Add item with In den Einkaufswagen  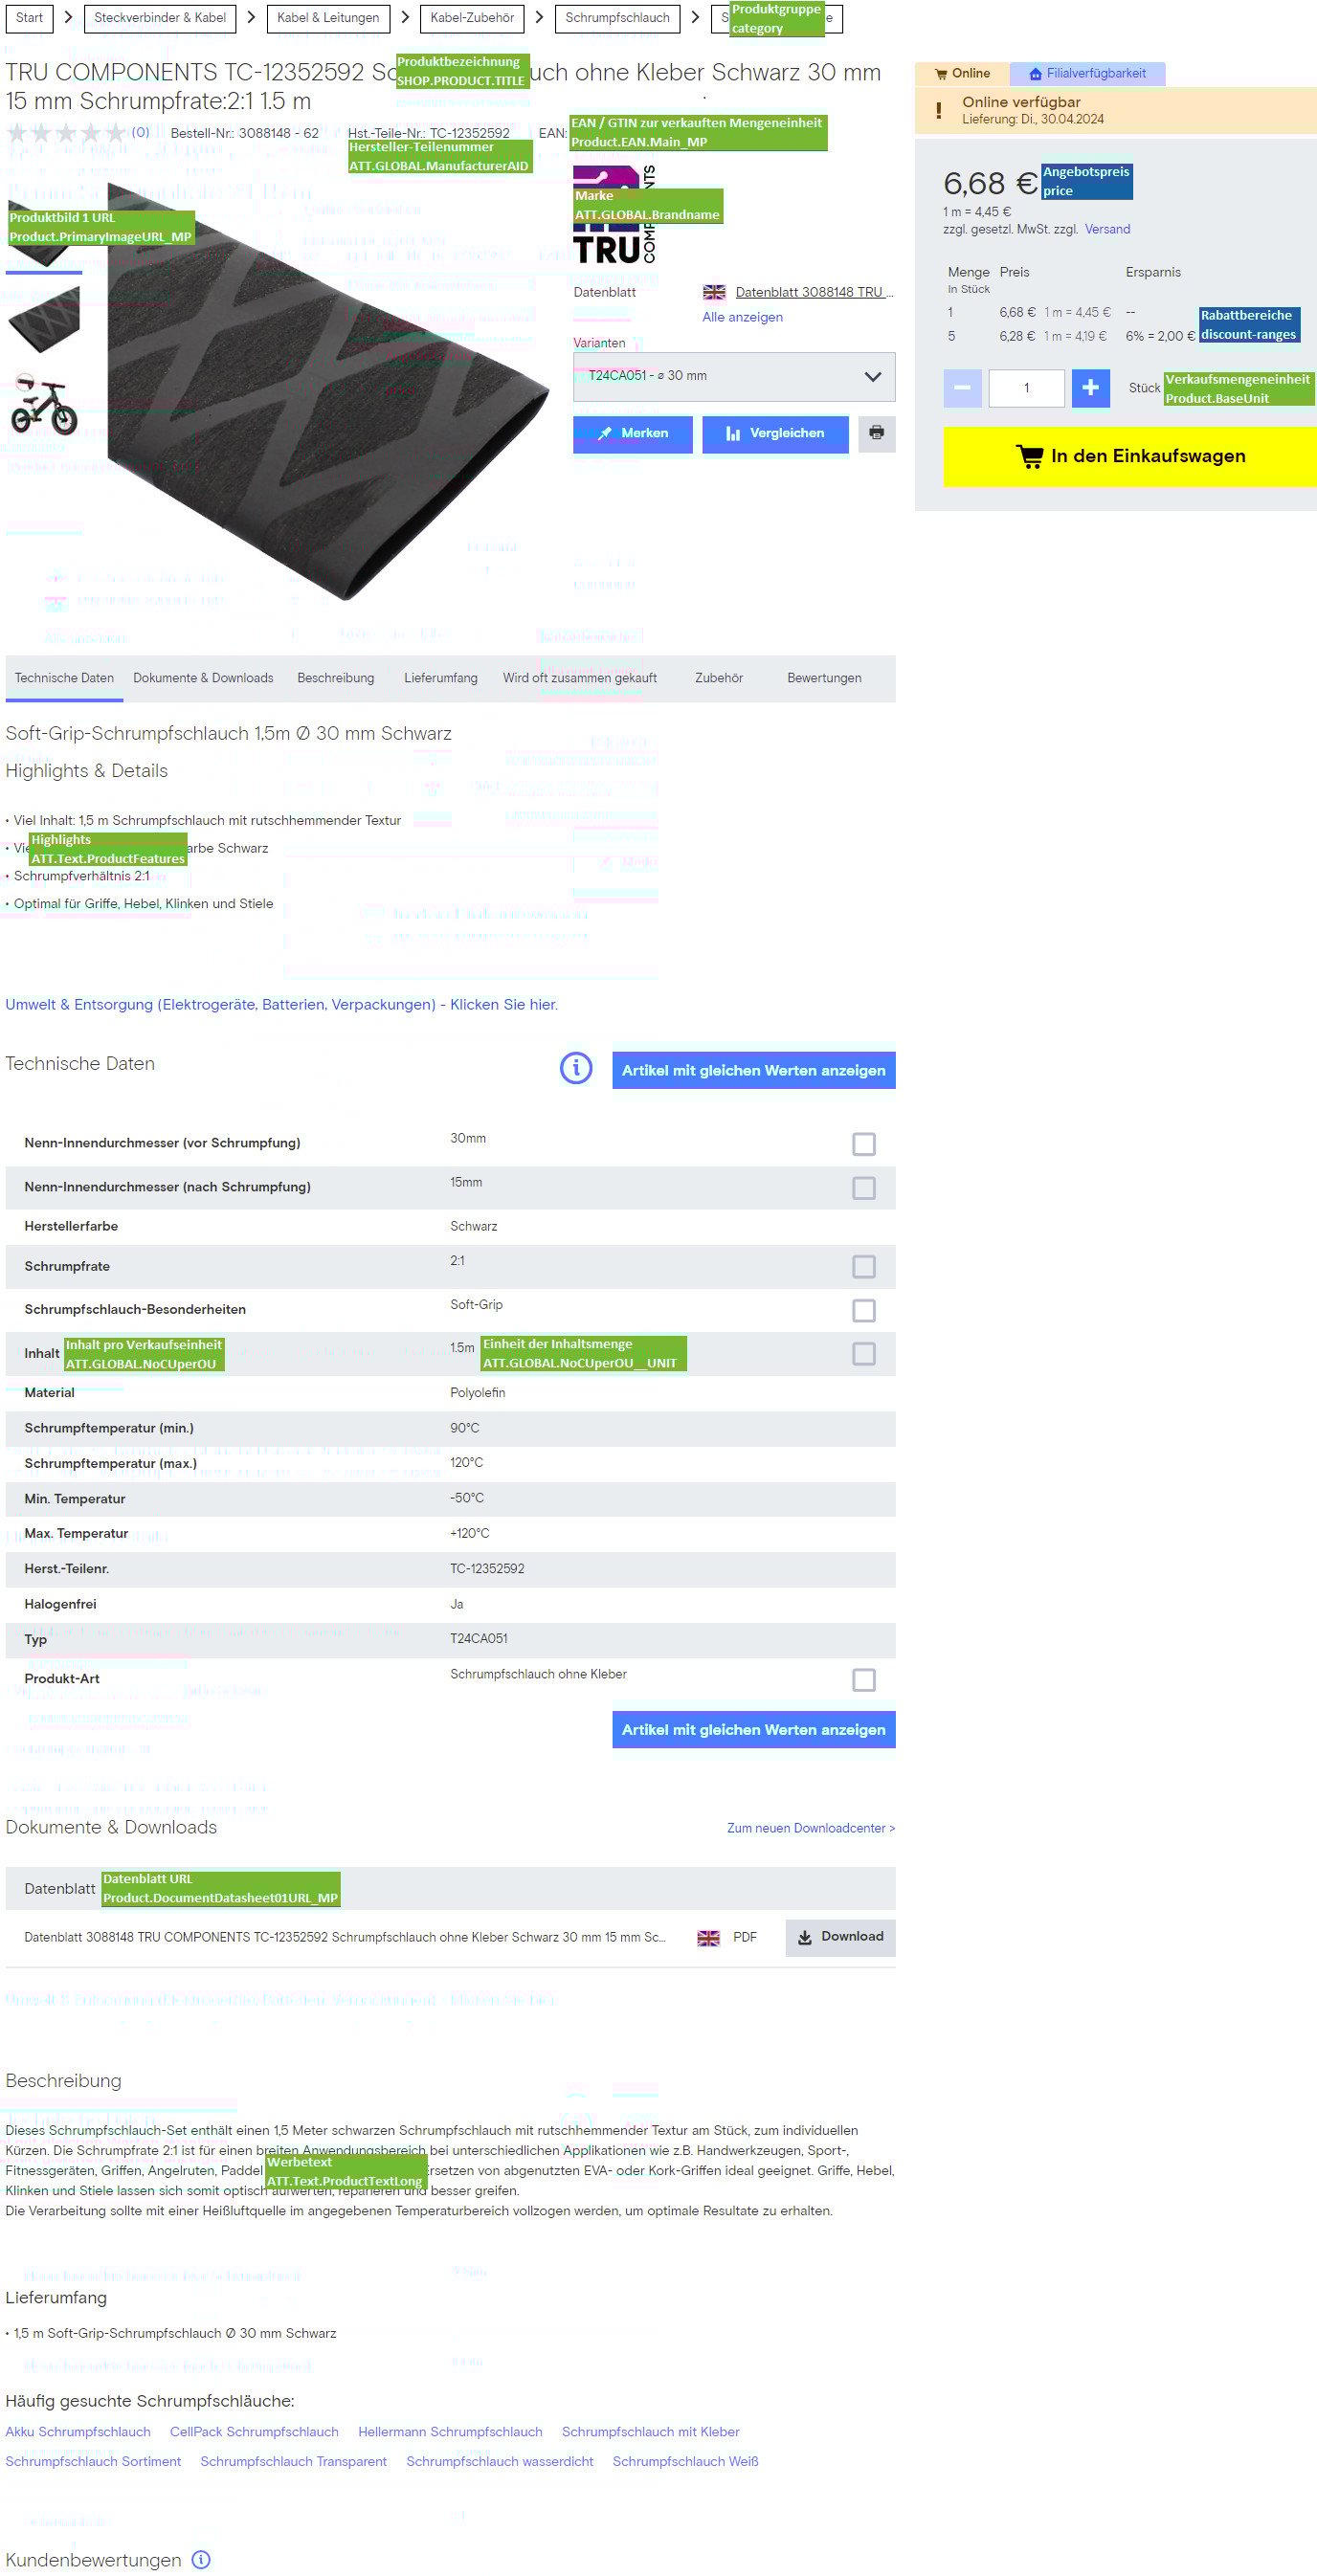tap(1130, 456)
